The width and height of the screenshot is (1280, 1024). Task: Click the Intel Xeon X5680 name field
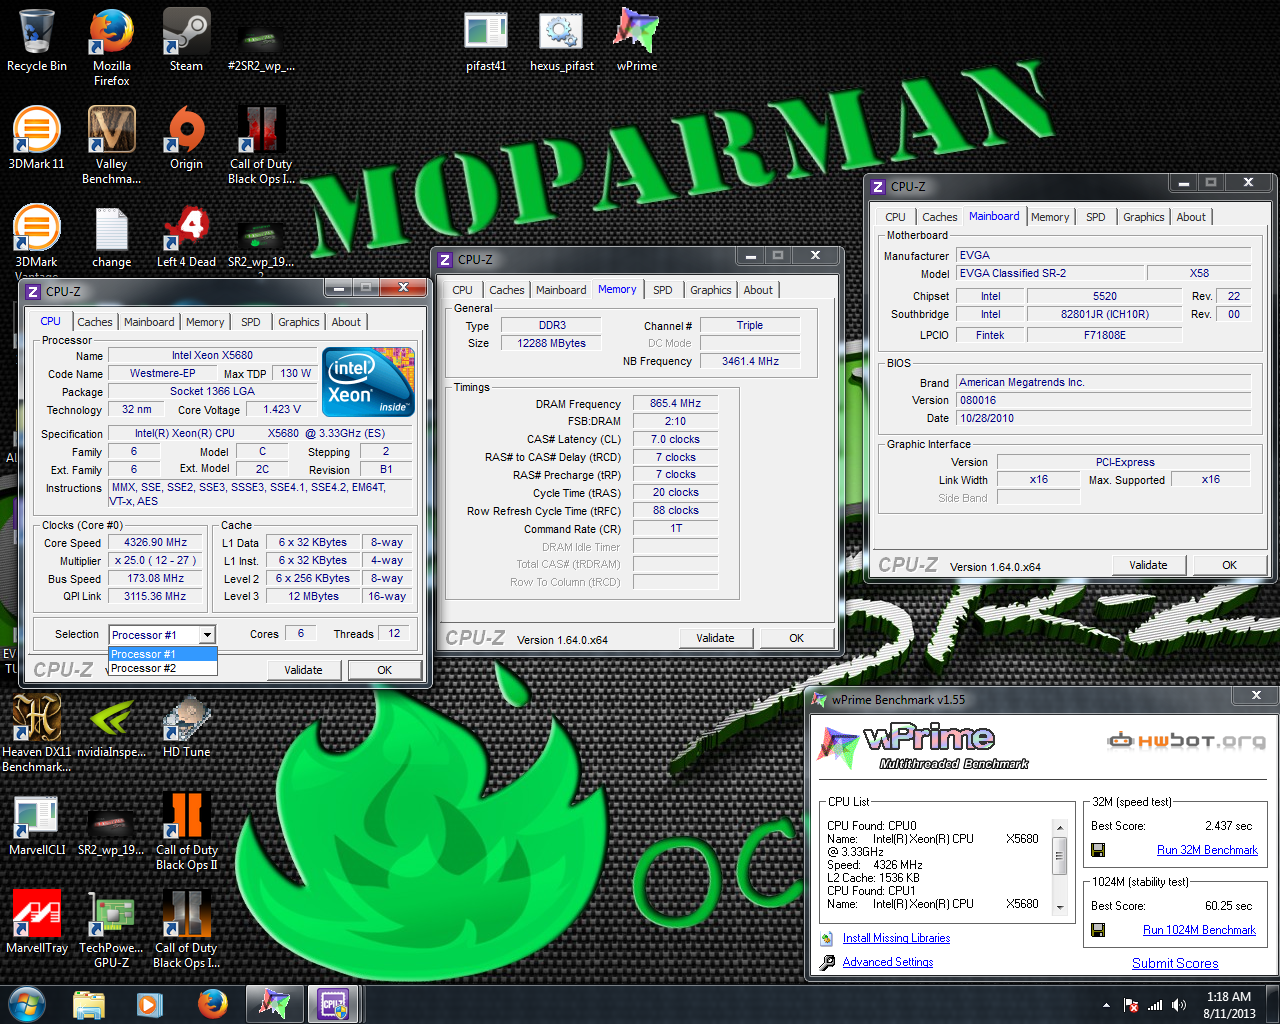pyautogui.click(x=212, y=355)
